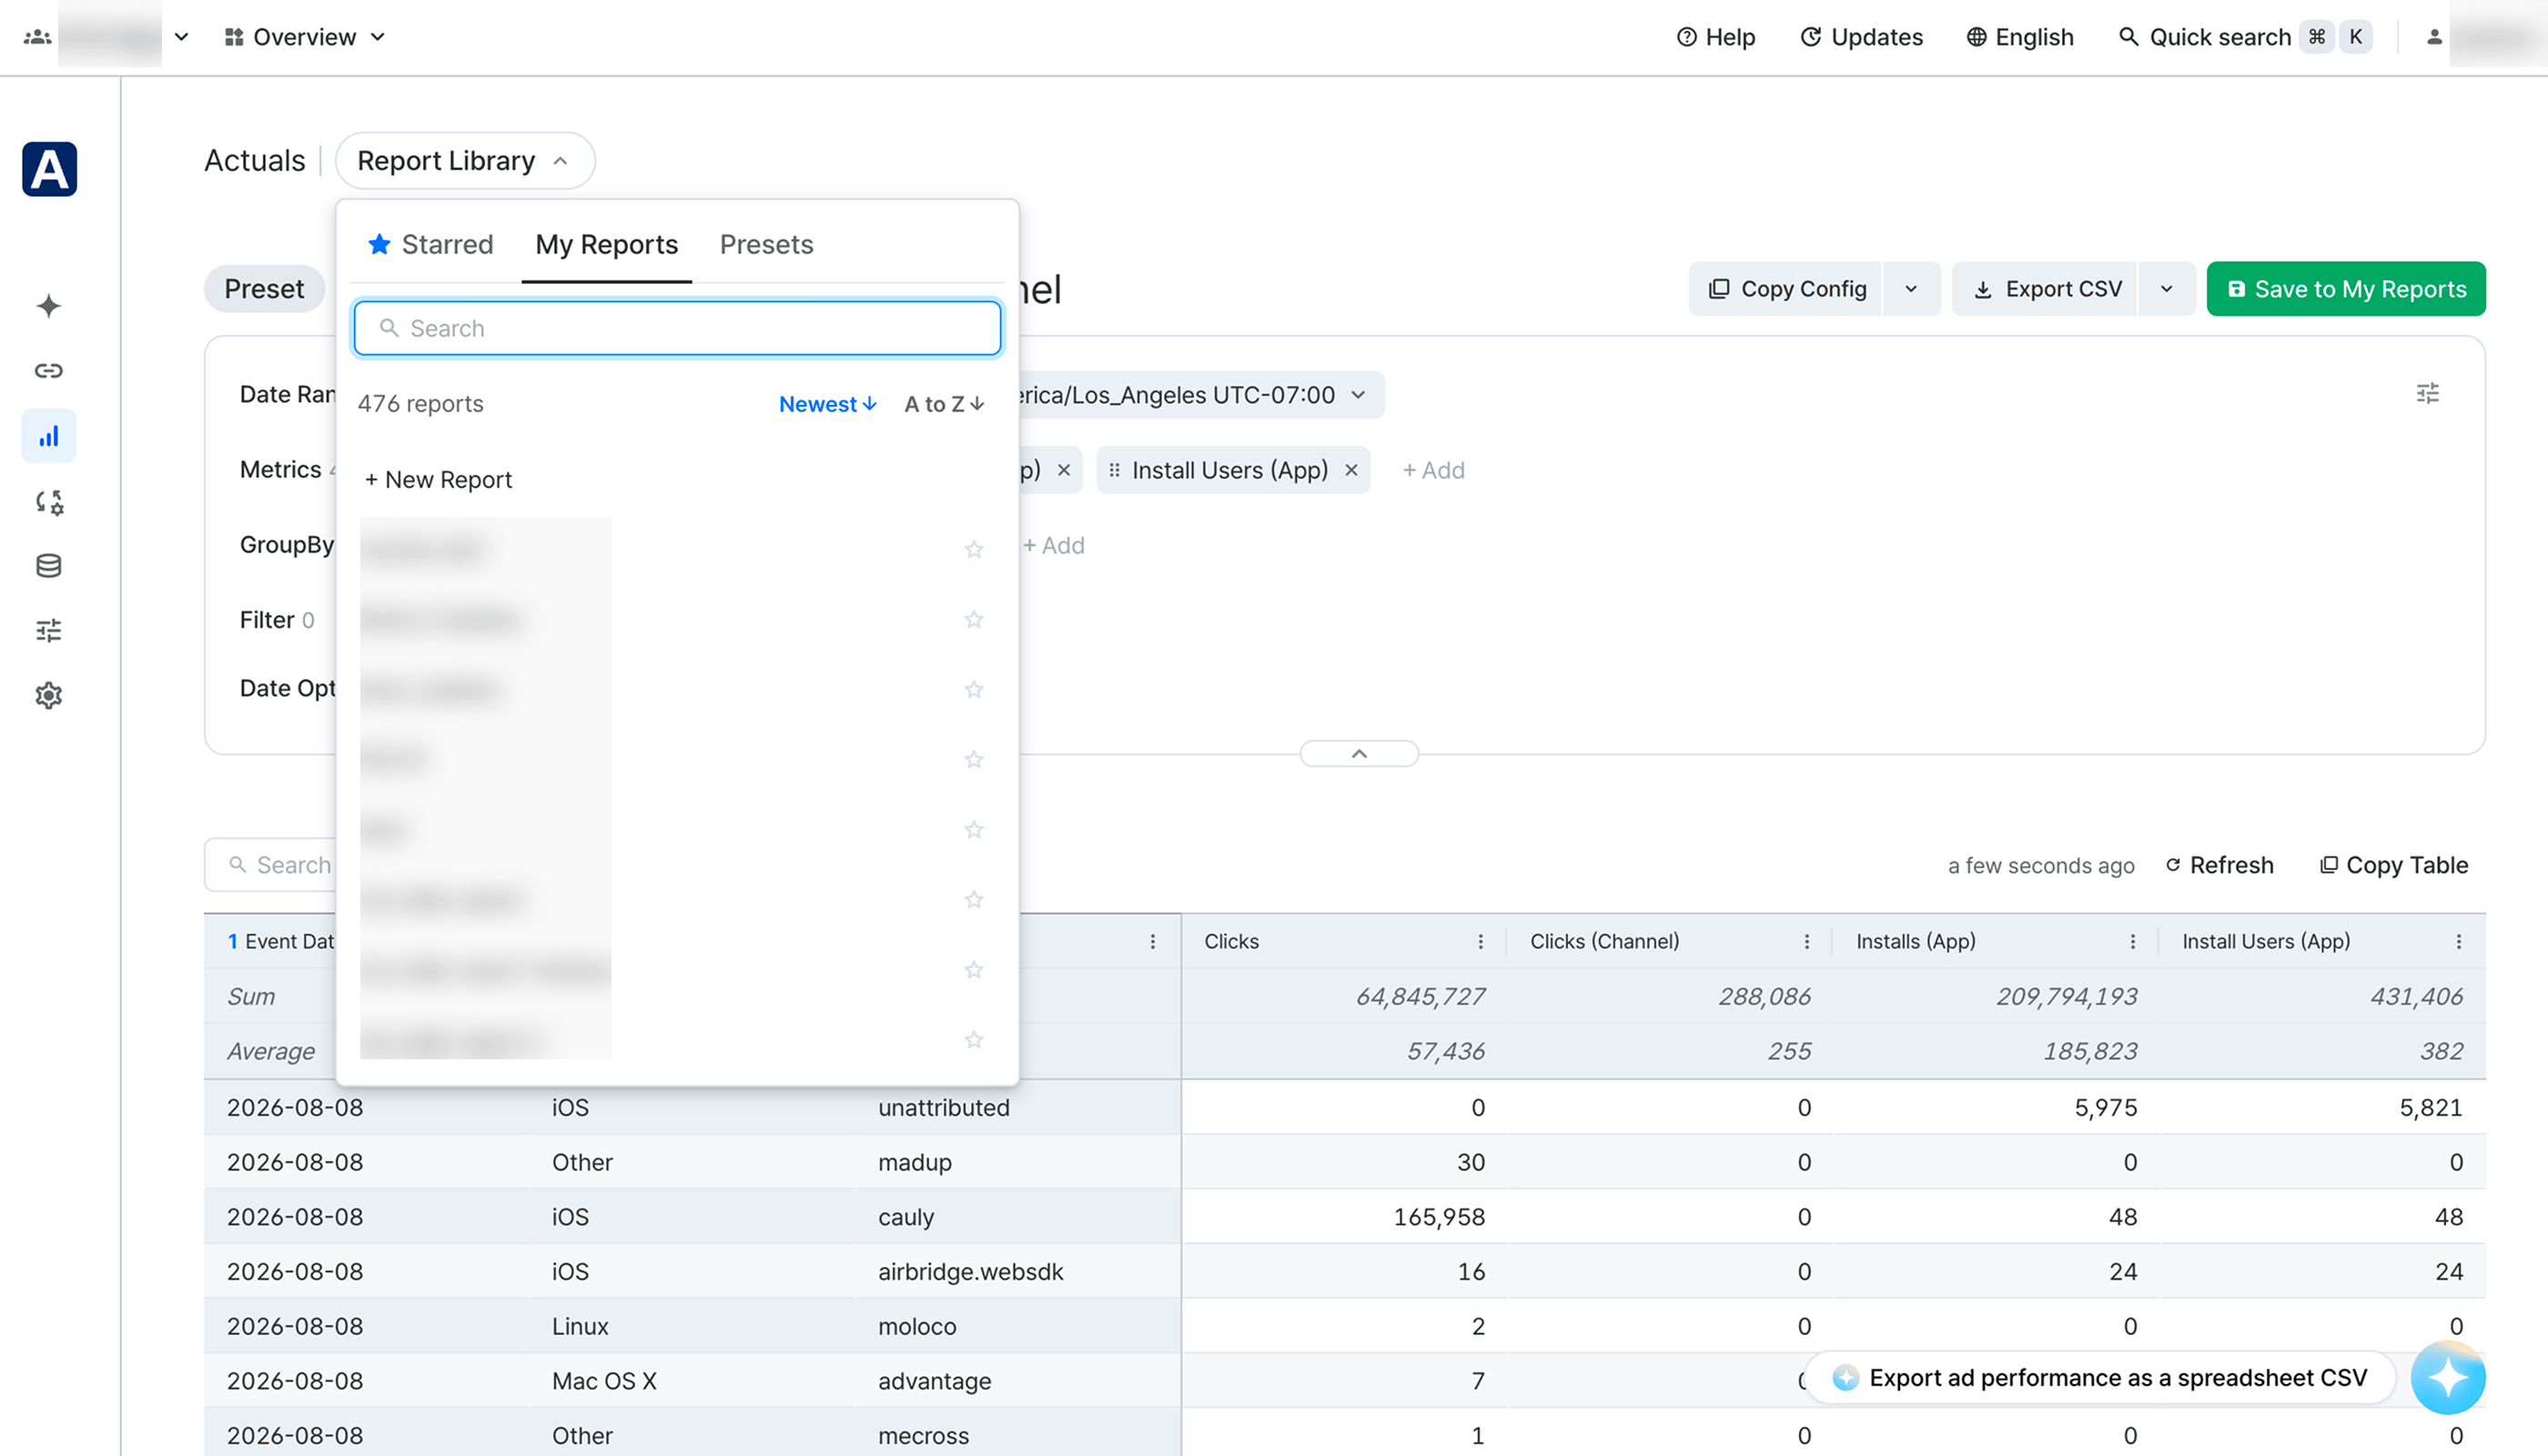Open Clicks column options menu
The image size is (2548, 1456).
click(x=1481, y=942)
